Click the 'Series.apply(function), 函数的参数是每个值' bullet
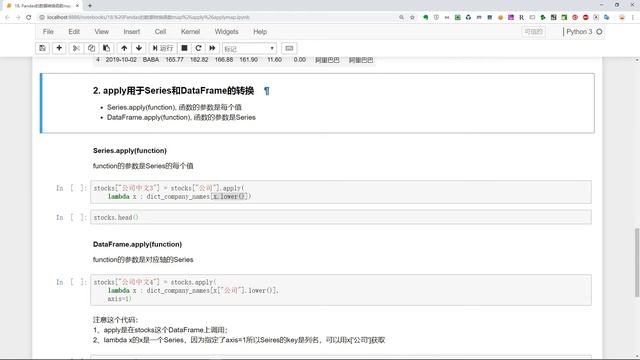Viewport: 640px width, 360px height. (x=174, y=107)
